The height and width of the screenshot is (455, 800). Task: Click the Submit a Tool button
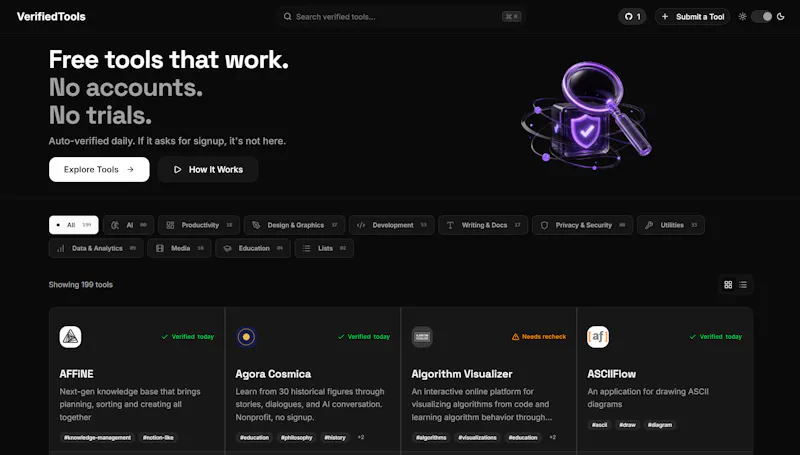[x=692, y=16]
